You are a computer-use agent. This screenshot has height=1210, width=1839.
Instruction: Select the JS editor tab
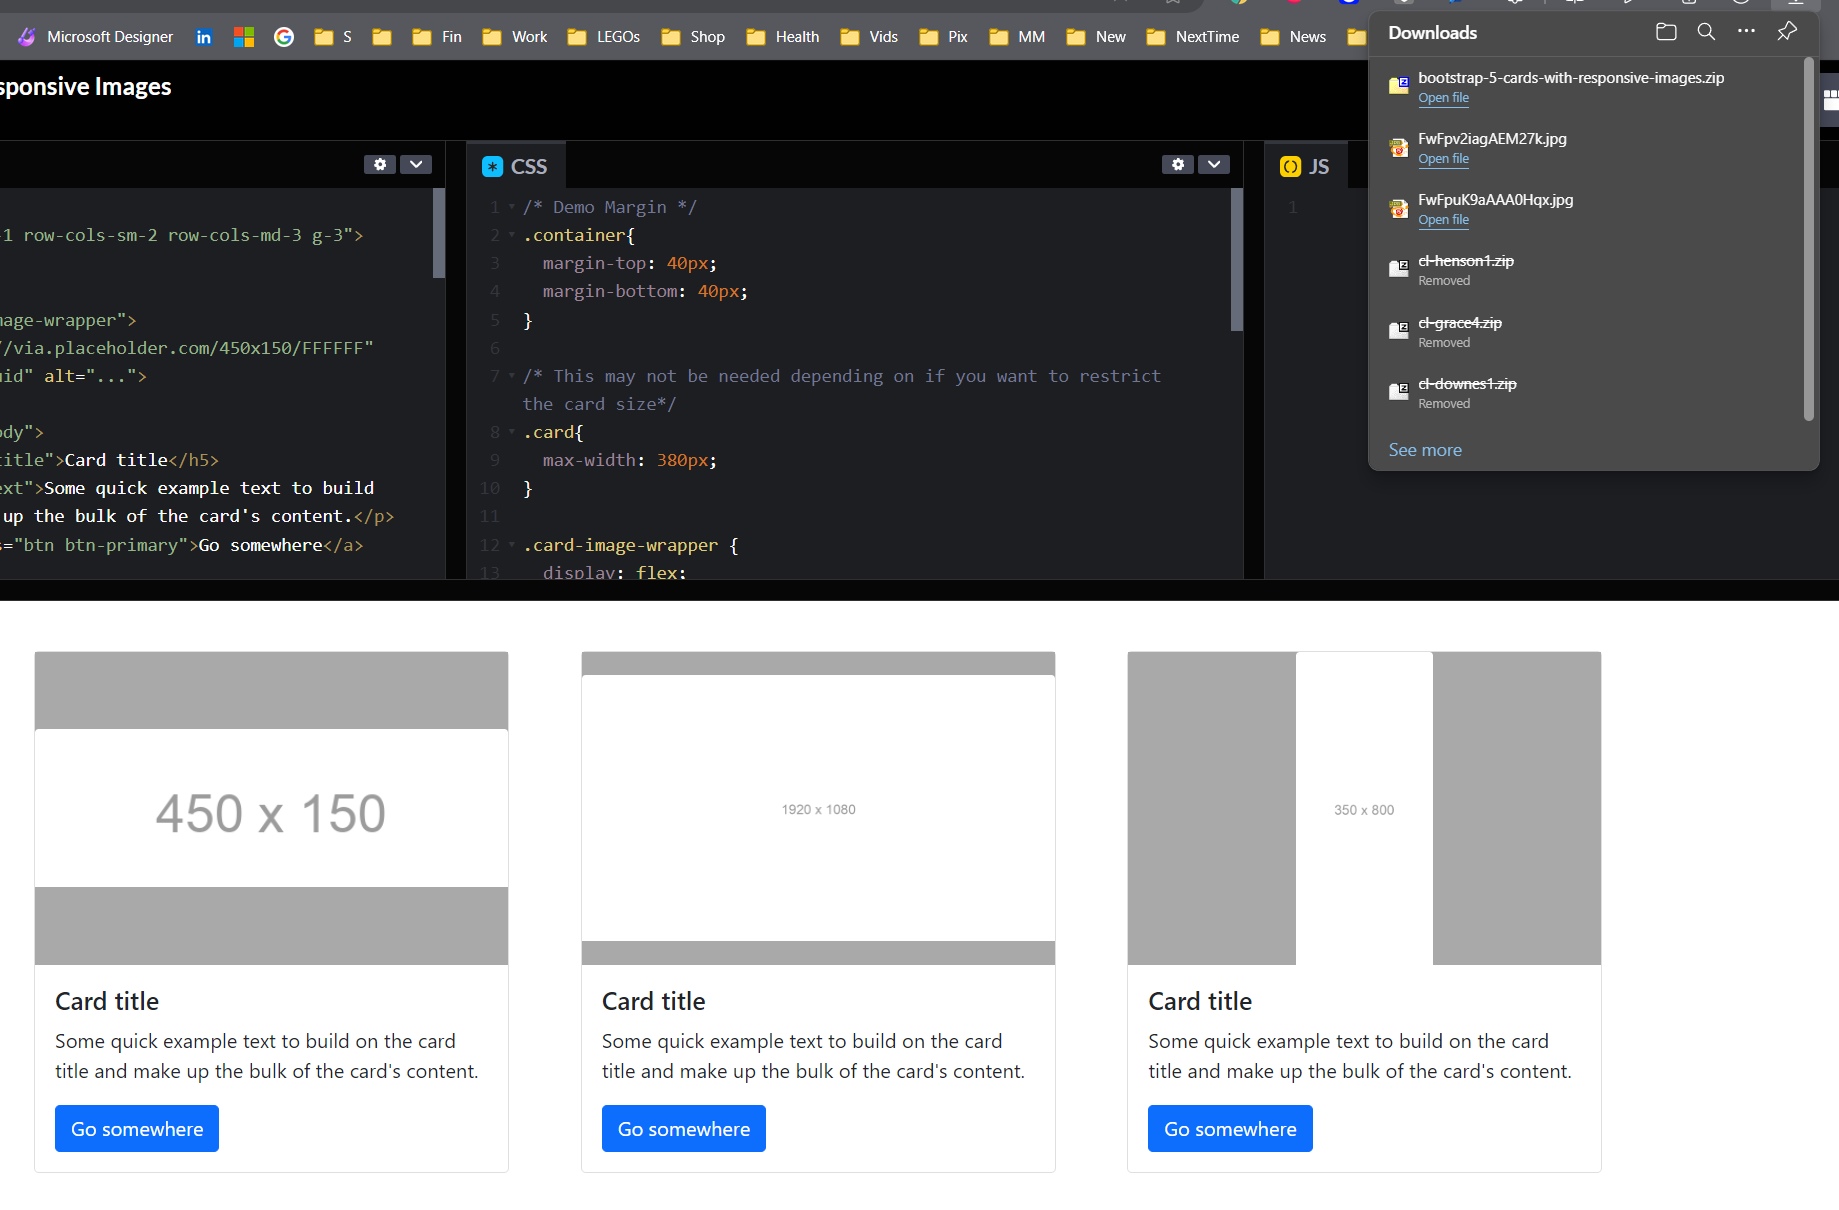[x=1305, y=167]
